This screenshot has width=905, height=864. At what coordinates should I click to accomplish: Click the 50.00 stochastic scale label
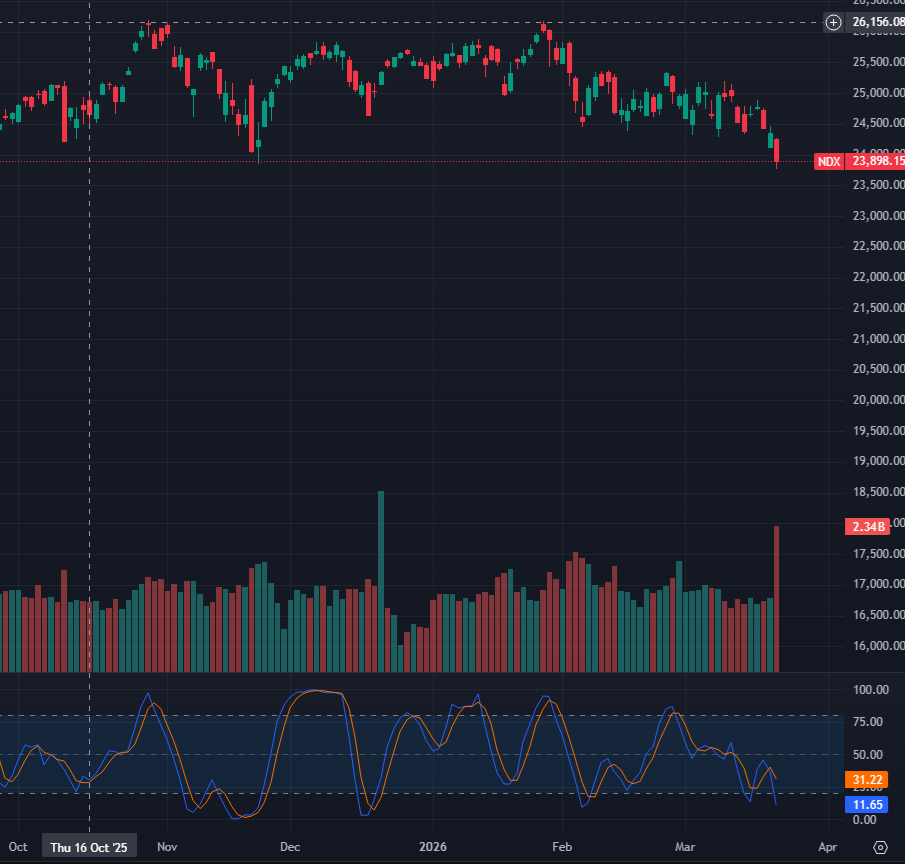[867, 755]
